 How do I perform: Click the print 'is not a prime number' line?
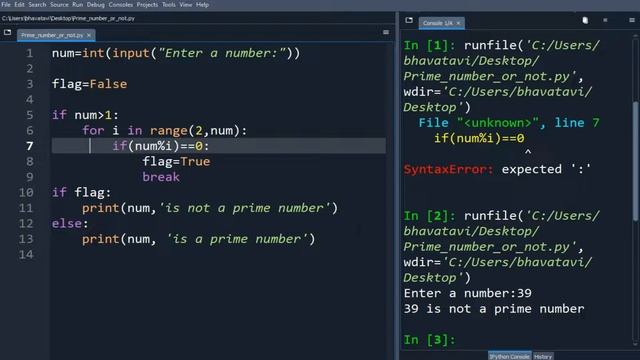point(210,208)
